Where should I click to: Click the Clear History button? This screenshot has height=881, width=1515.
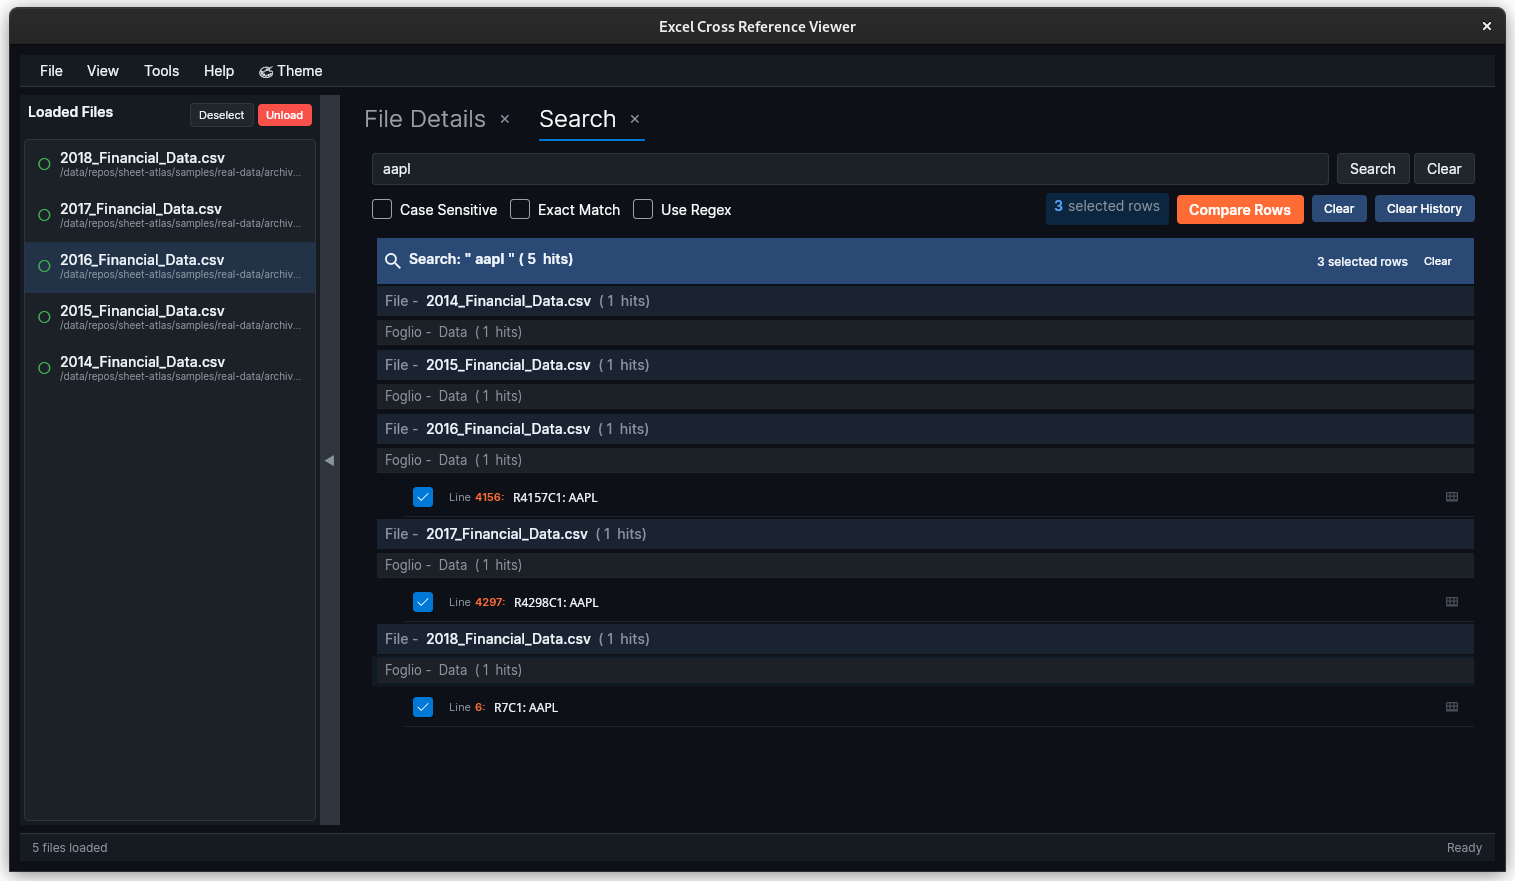pyautogui.click(x=1424, y=208)
